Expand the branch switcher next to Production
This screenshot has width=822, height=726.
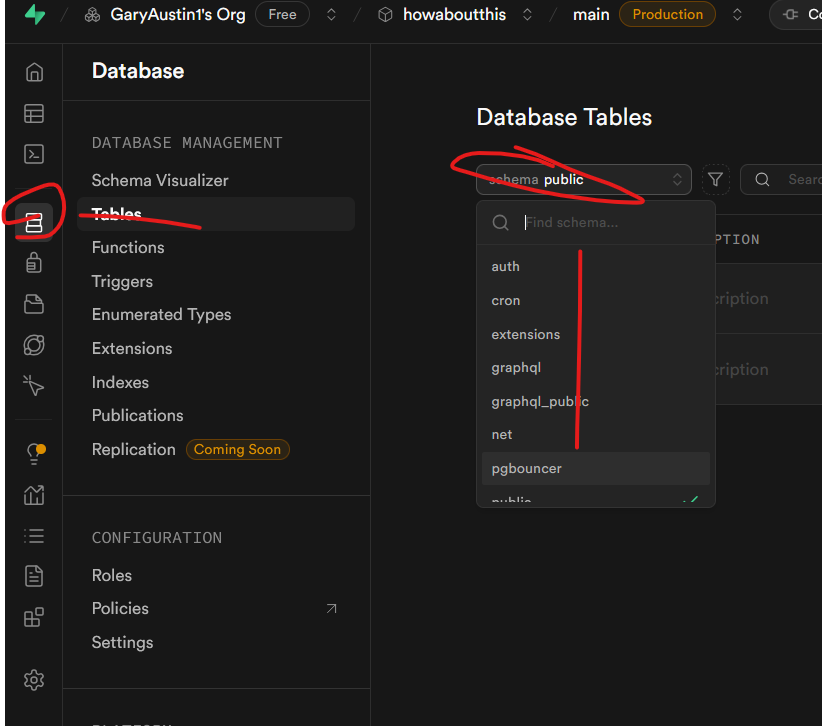pyautogui.click(x=737, y=15)
